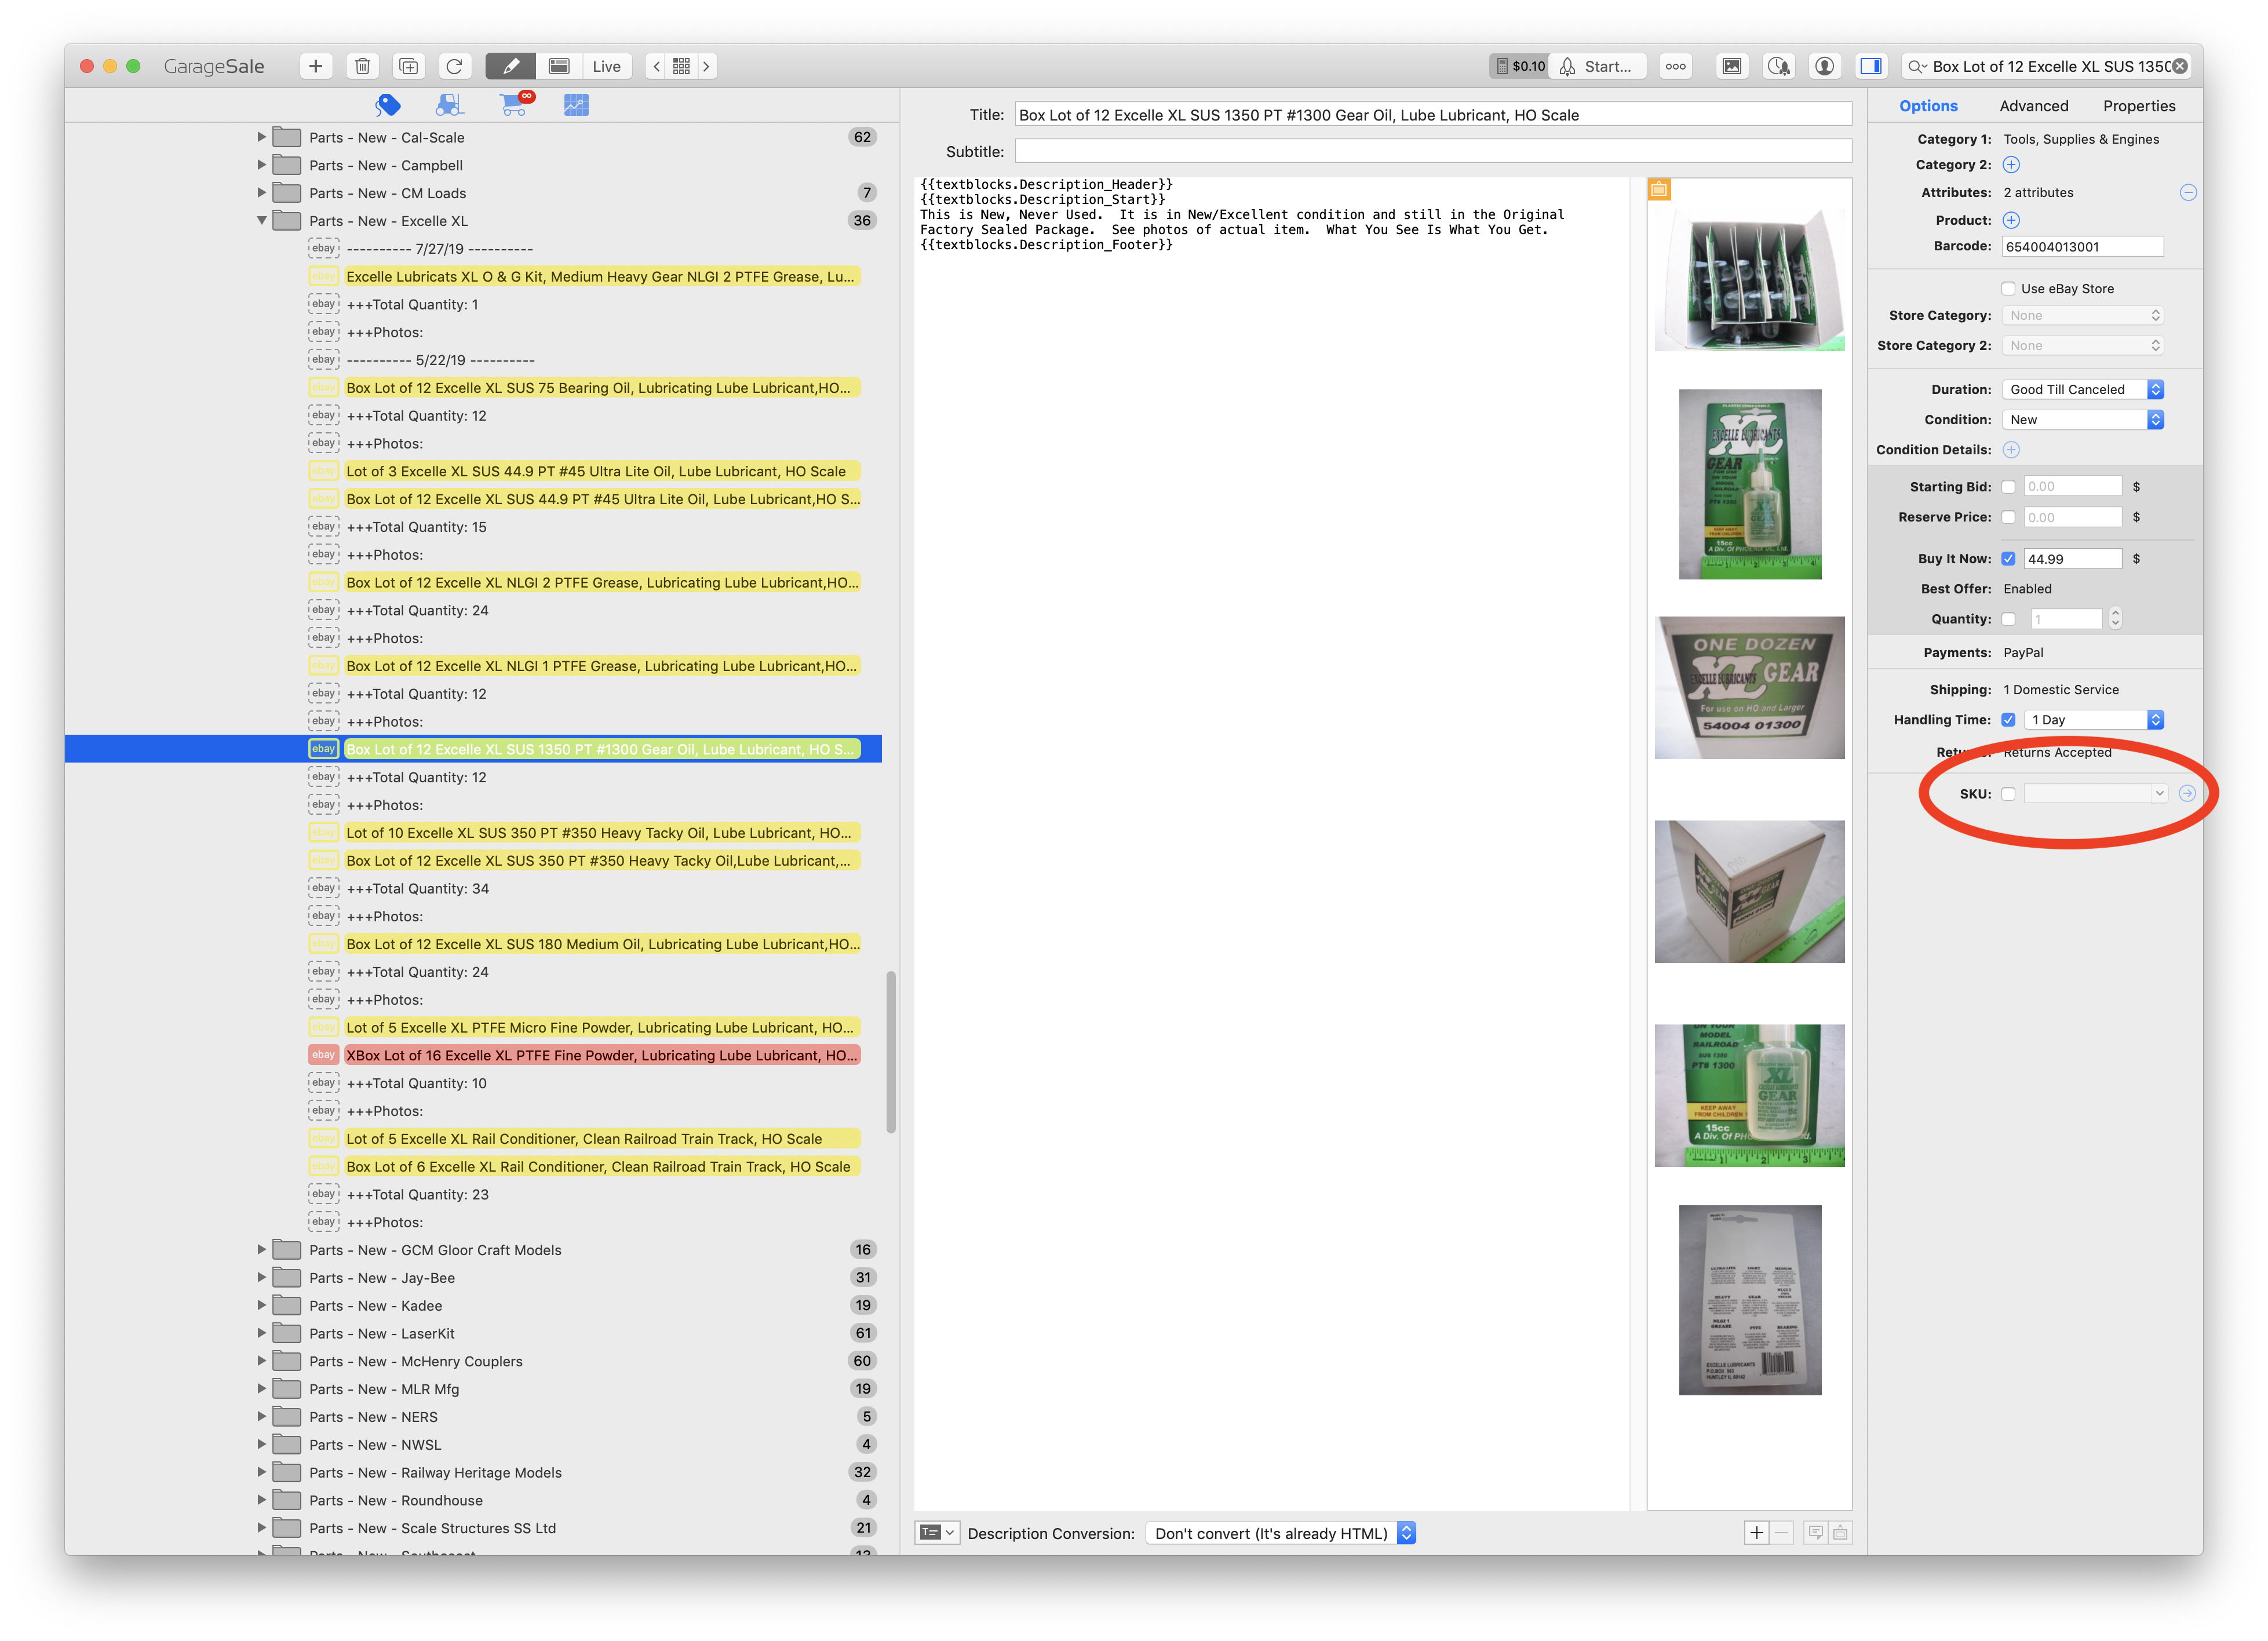The image size is (2268, 1641).
Task: Open the Templates forklift tab icon
Action: click(x=450, y=104)
